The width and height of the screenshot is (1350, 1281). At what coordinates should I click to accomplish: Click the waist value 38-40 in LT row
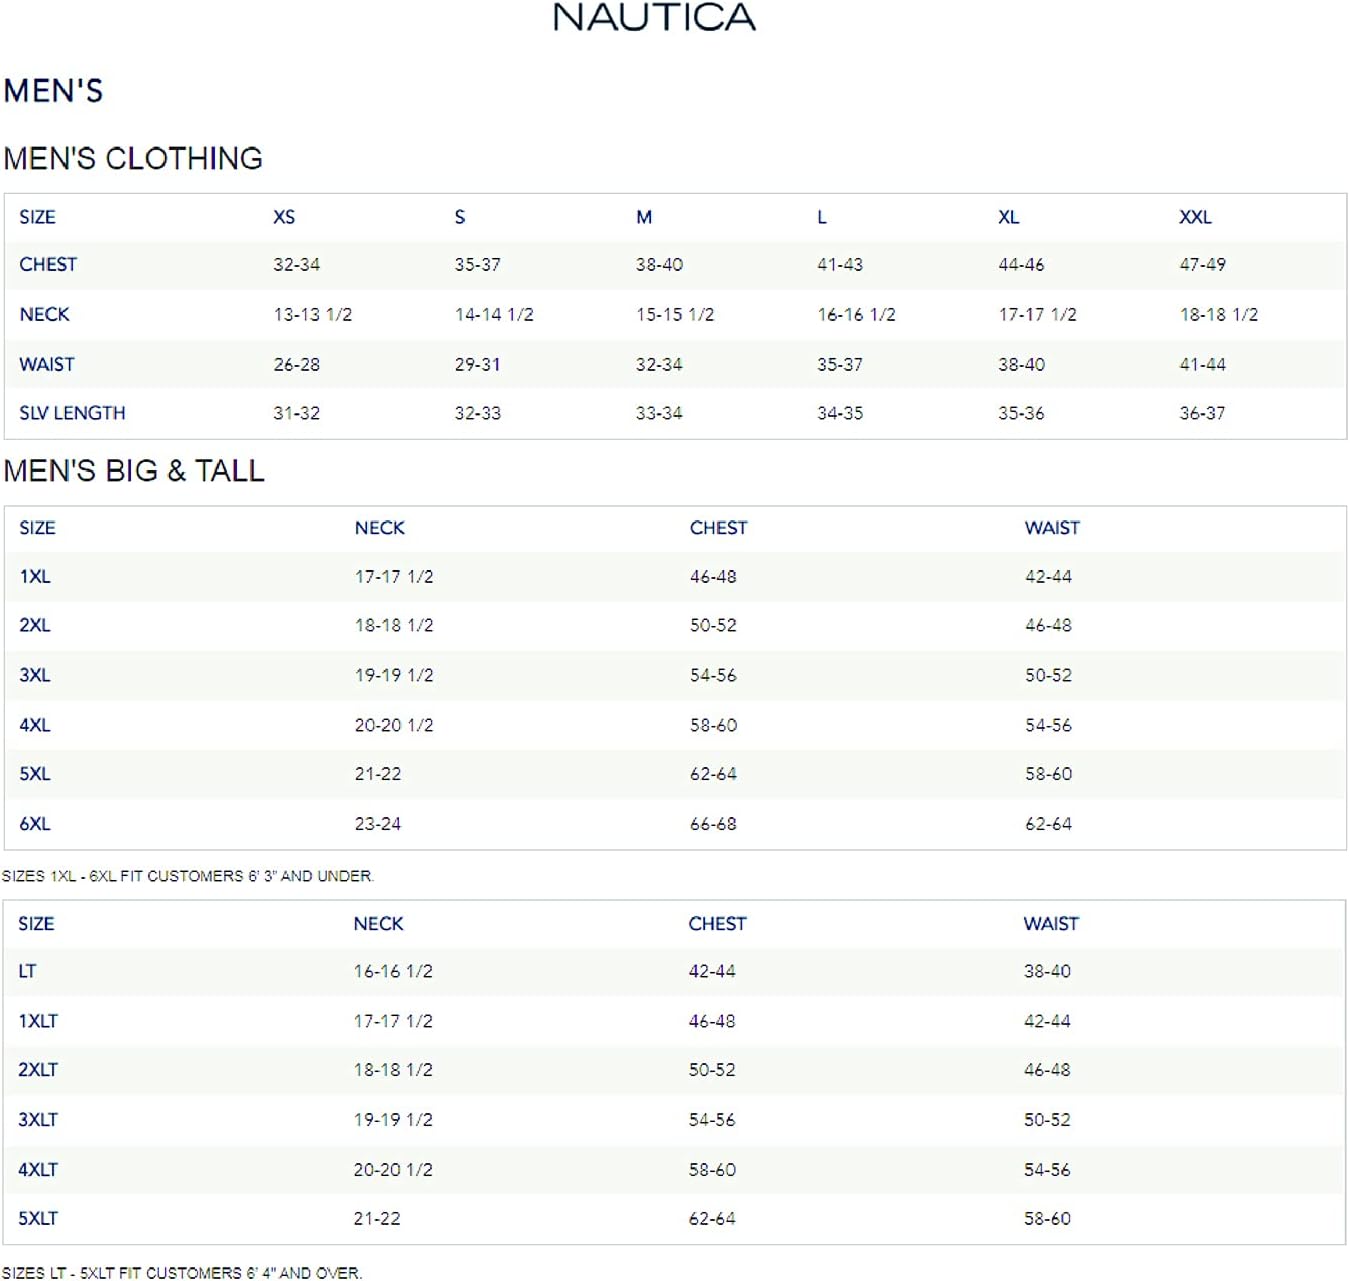tap(1047, 971)
